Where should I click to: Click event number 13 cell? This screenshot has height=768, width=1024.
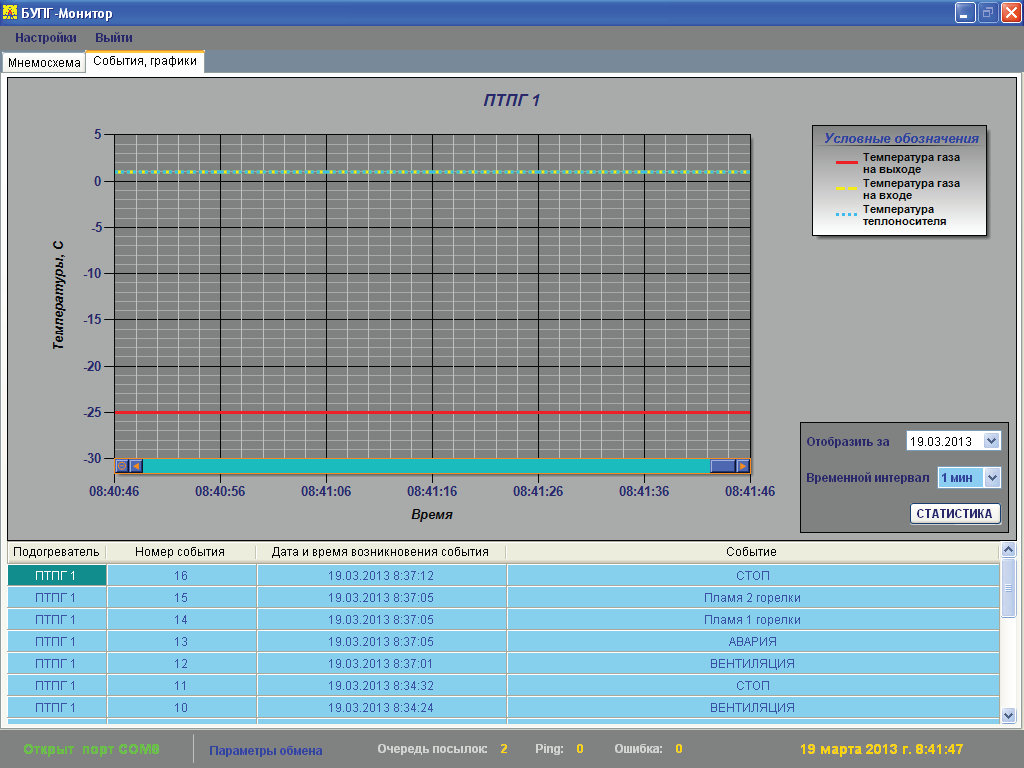[181, 641]
